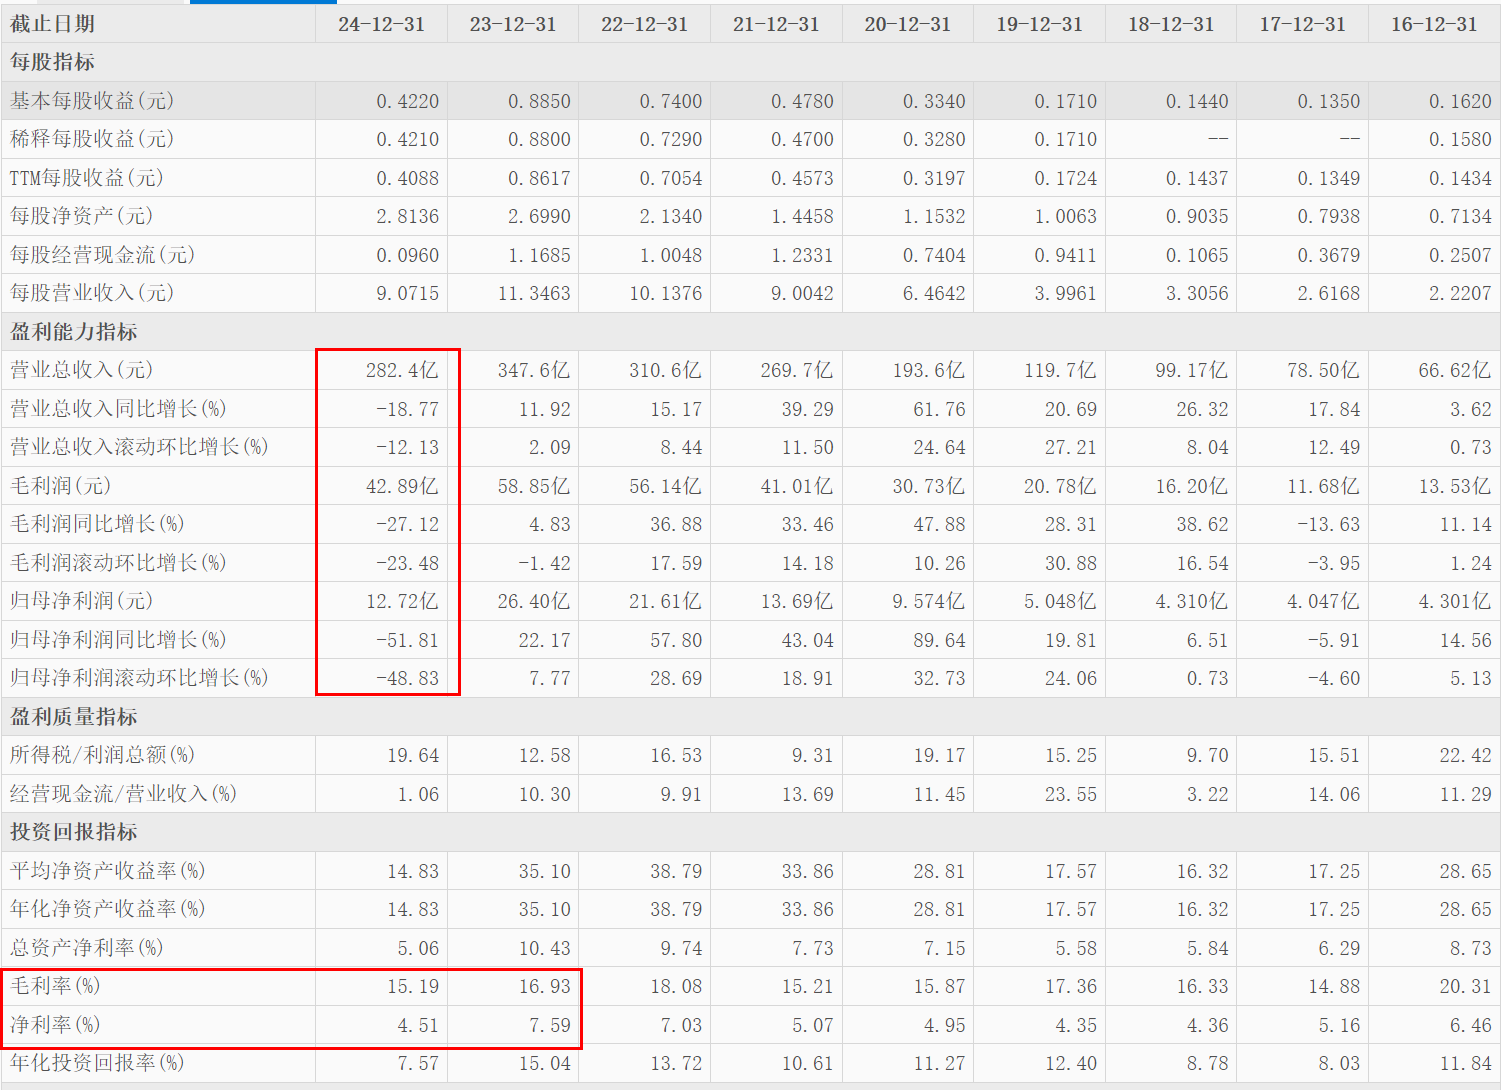Image resolution: width=1501 pixels, height=1090 pixels.
Task: Click the -48.83 rolling growth value
Action: [408, 679]
